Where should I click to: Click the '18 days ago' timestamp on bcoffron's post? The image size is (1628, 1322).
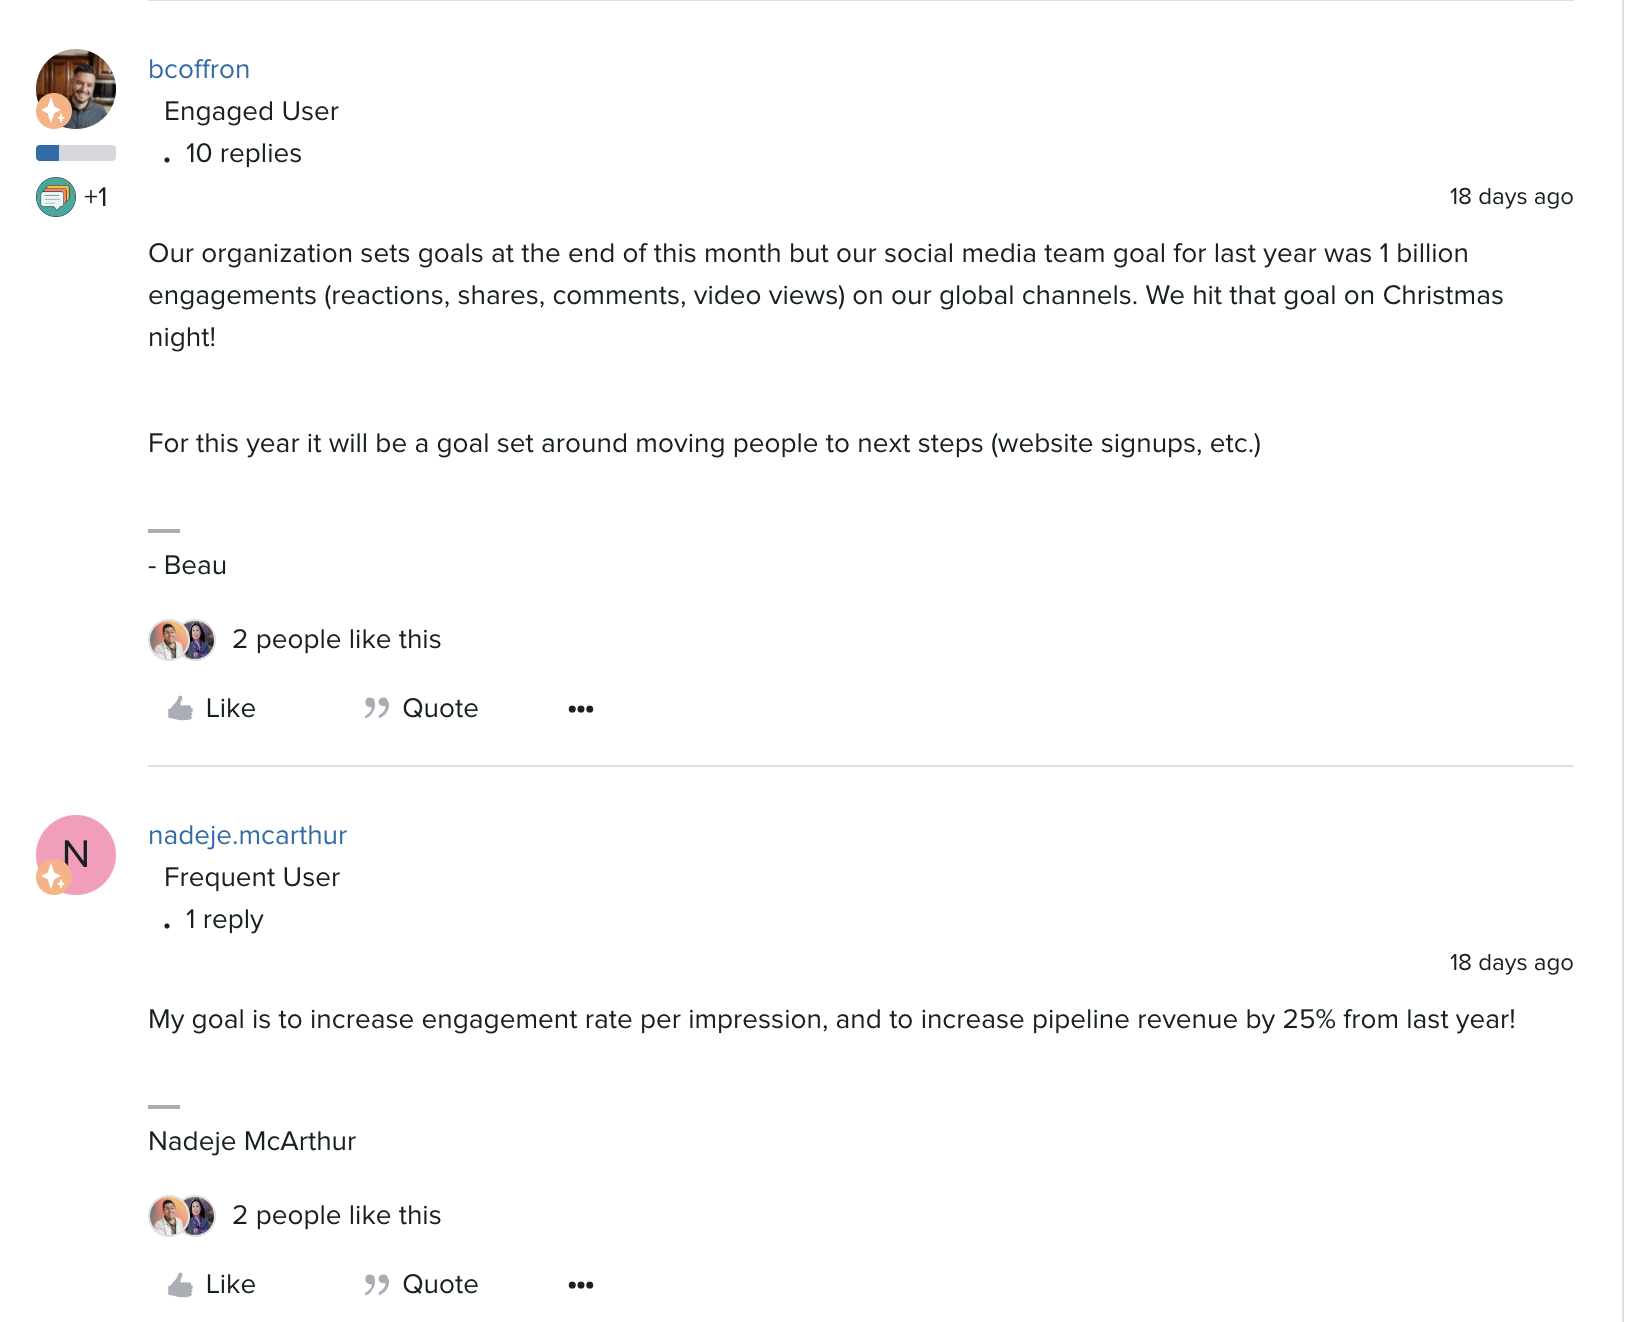(x=1511, y=197)
